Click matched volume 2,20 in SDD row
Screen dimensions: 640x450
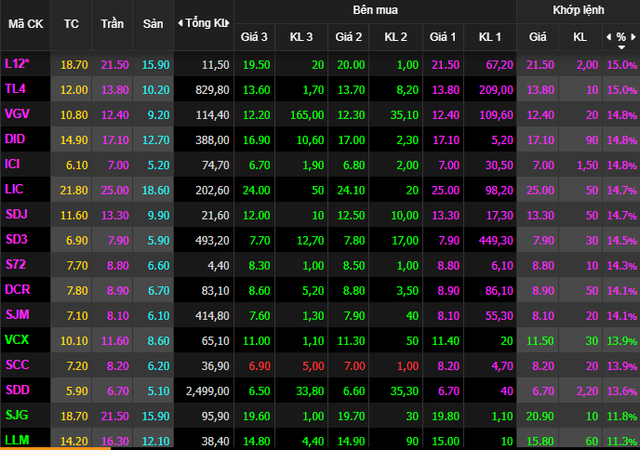587,391
